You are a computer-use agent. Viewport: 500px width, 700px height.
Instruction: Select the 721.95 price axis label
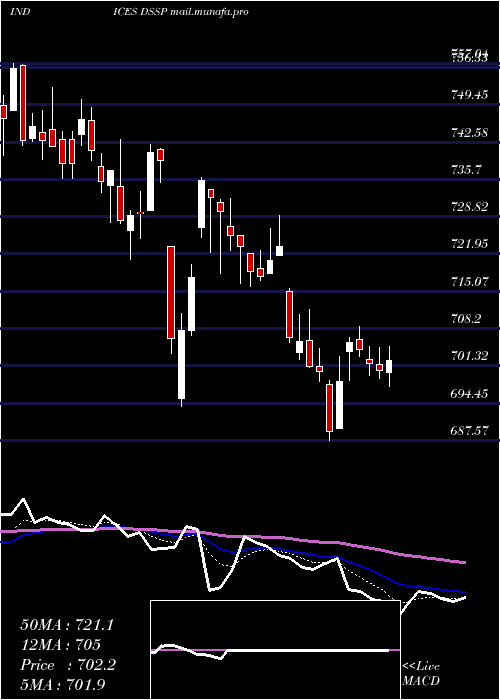point(470,244)
